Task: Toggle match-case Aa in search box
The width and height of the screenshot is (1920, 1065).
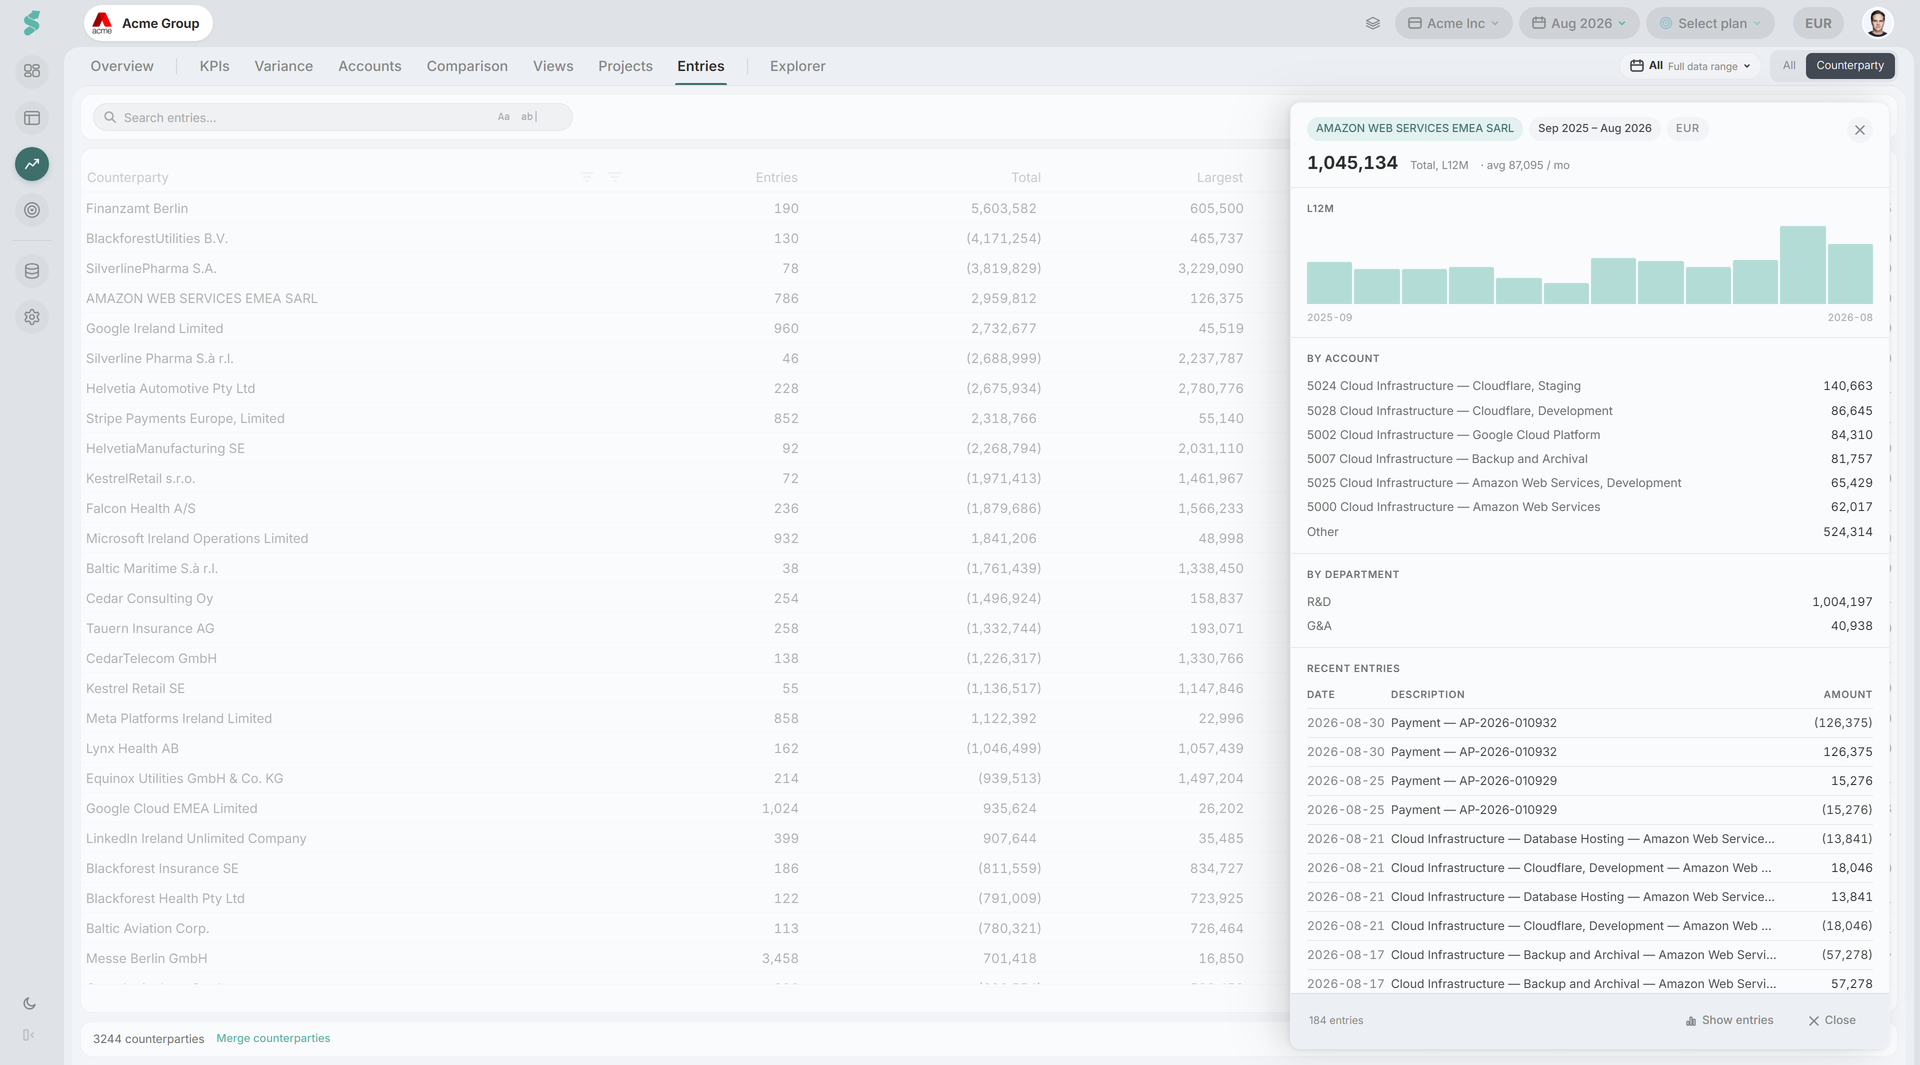Action: [504, 117]
